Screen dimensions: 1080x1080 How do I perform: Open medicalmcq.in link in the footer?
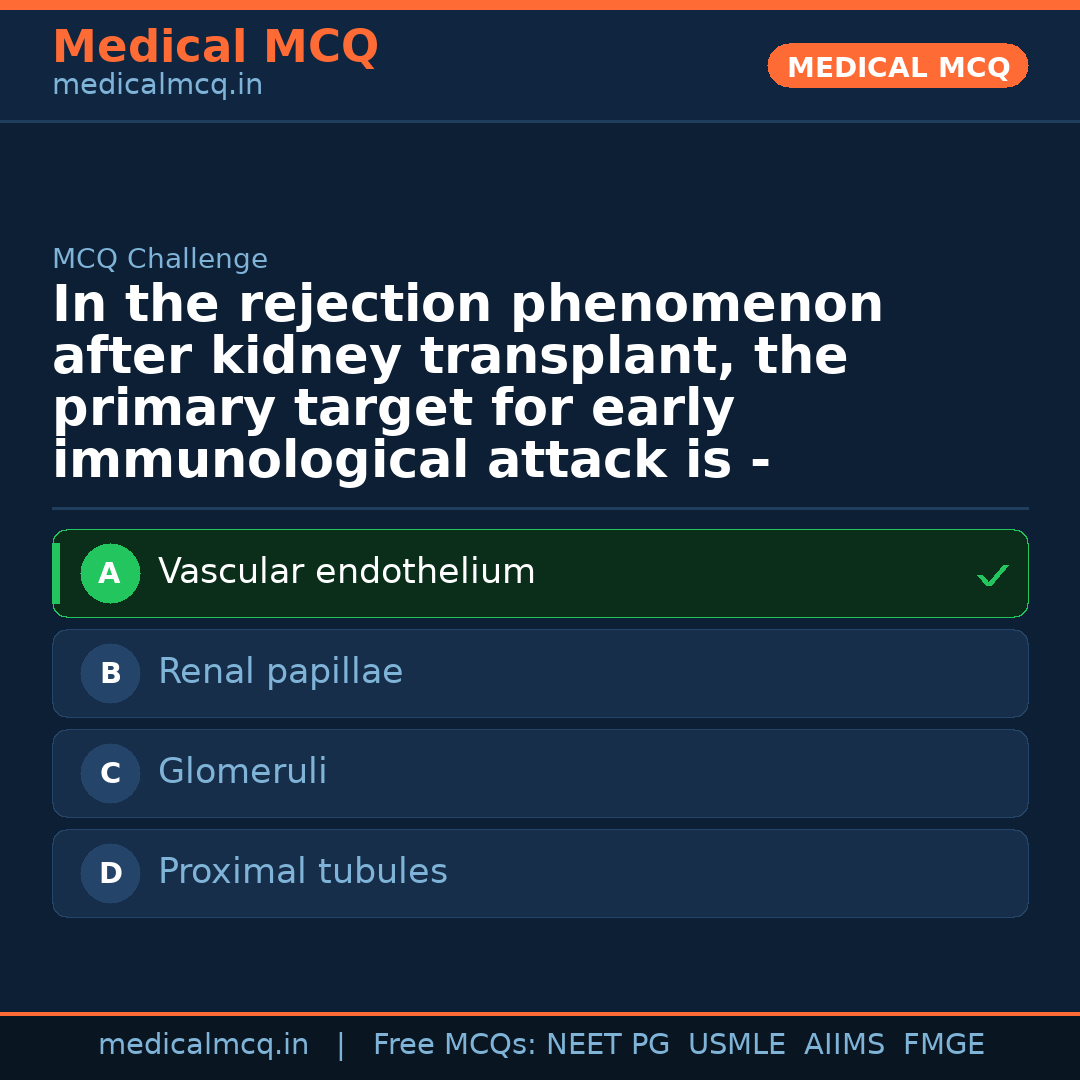point(203,1045)
